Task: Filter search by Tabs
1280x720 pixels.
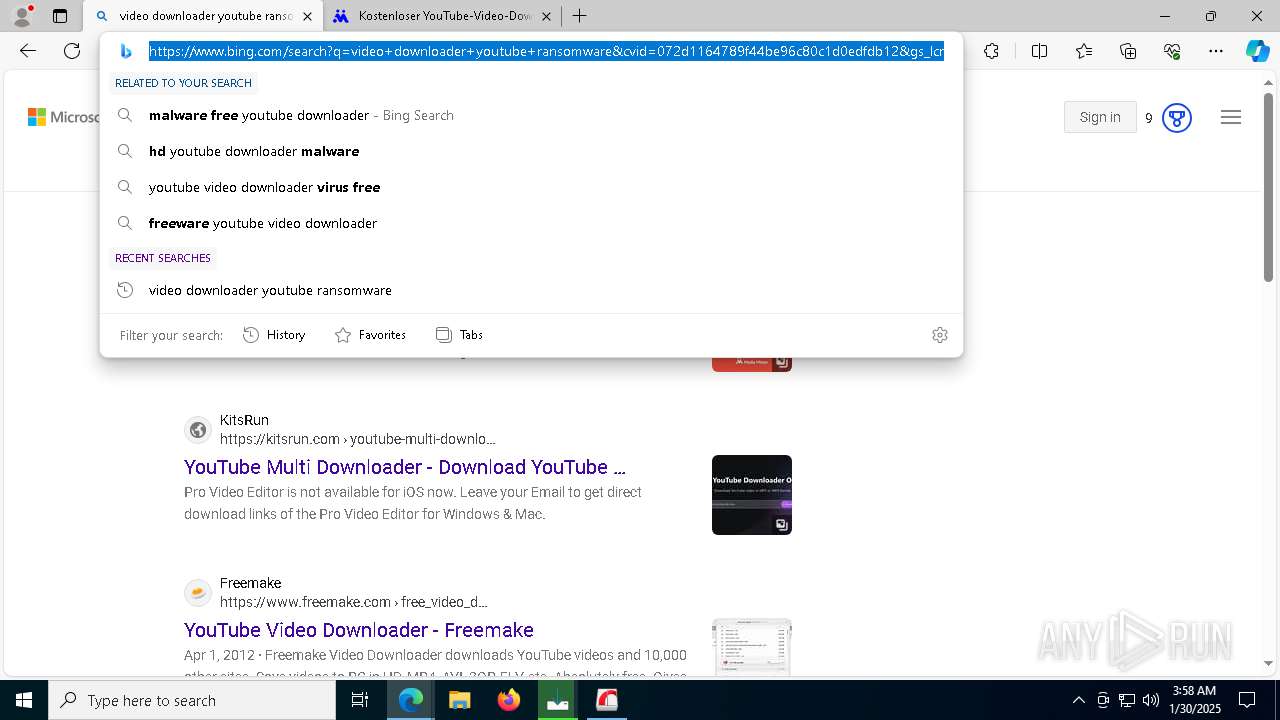Action: 459,335
